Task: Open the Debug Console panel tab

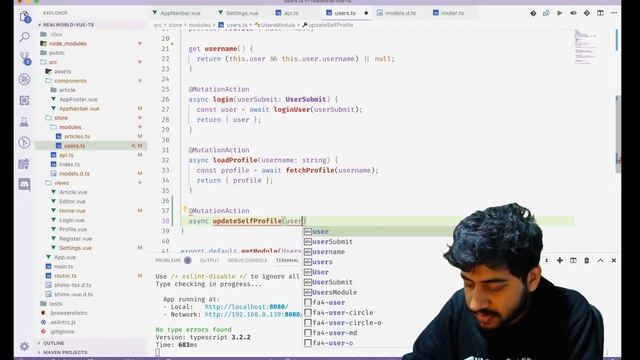Action: [247, 260]
